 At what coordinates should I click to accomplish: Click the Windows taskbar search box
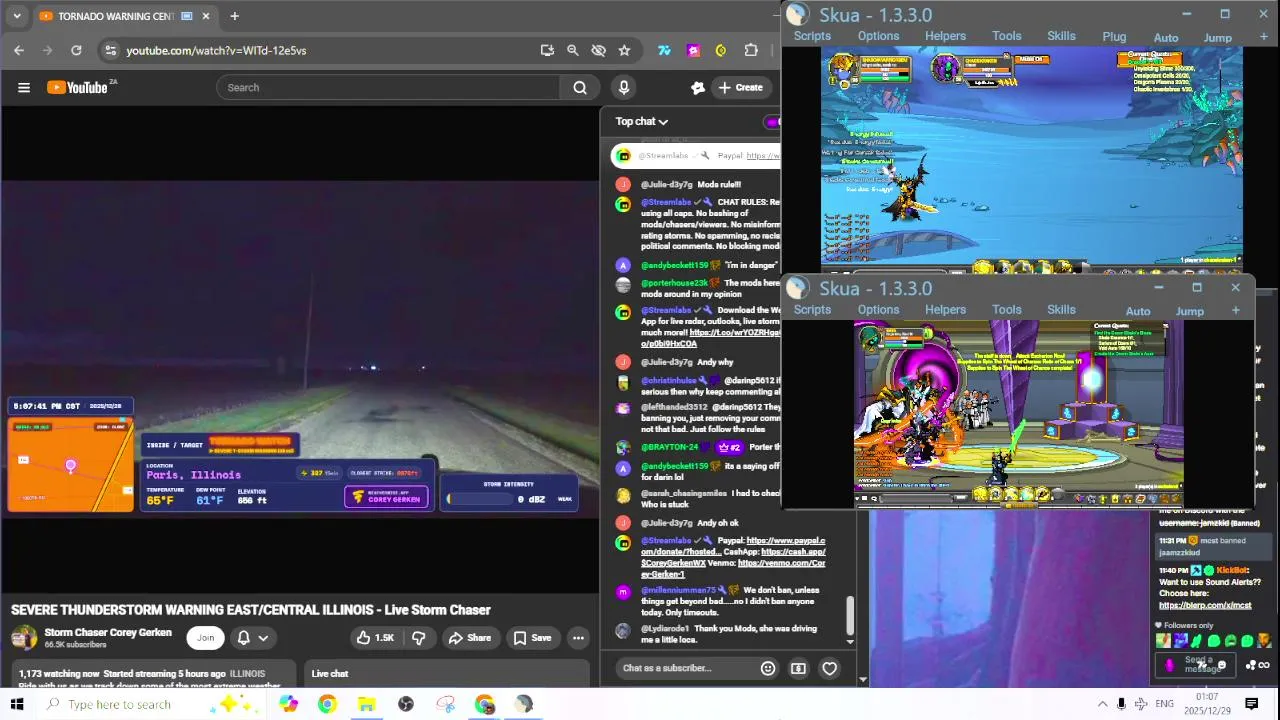pyautogui.click(x=150, y=704)
